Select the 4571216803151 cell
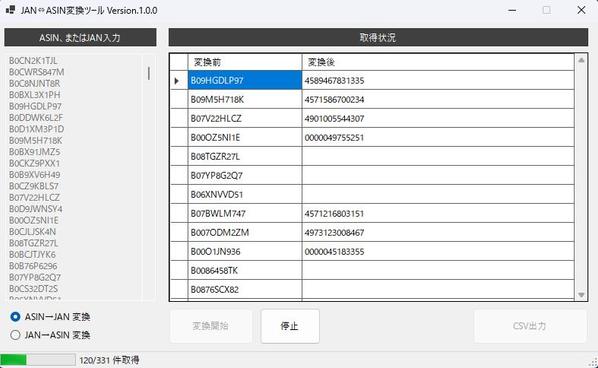Image resolution: width=598 pixels, height=368 pixels. tap(438, 214)
